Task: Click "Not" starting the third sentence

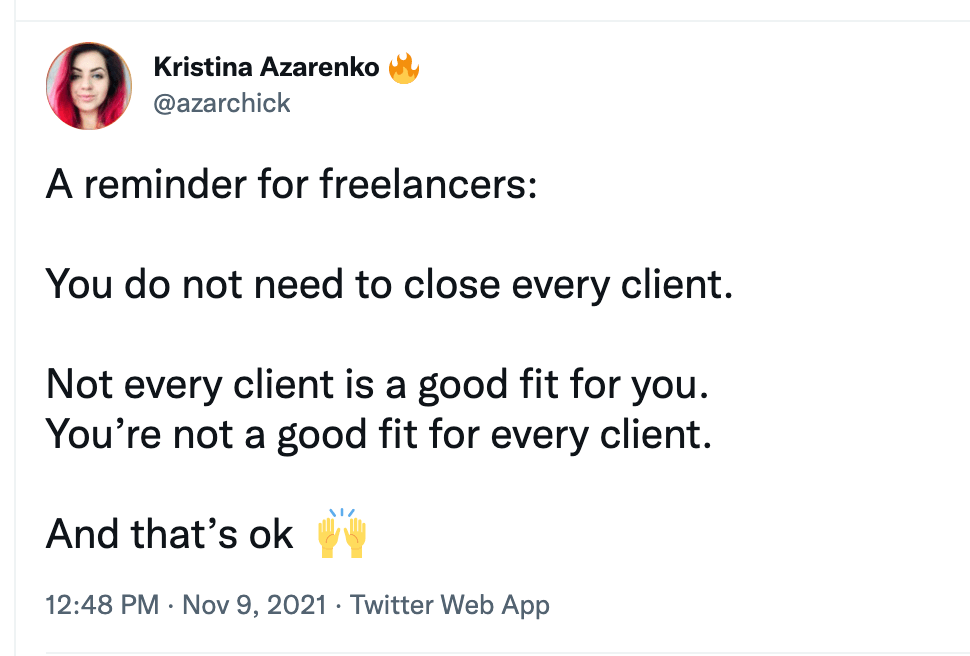Action: 78,385
